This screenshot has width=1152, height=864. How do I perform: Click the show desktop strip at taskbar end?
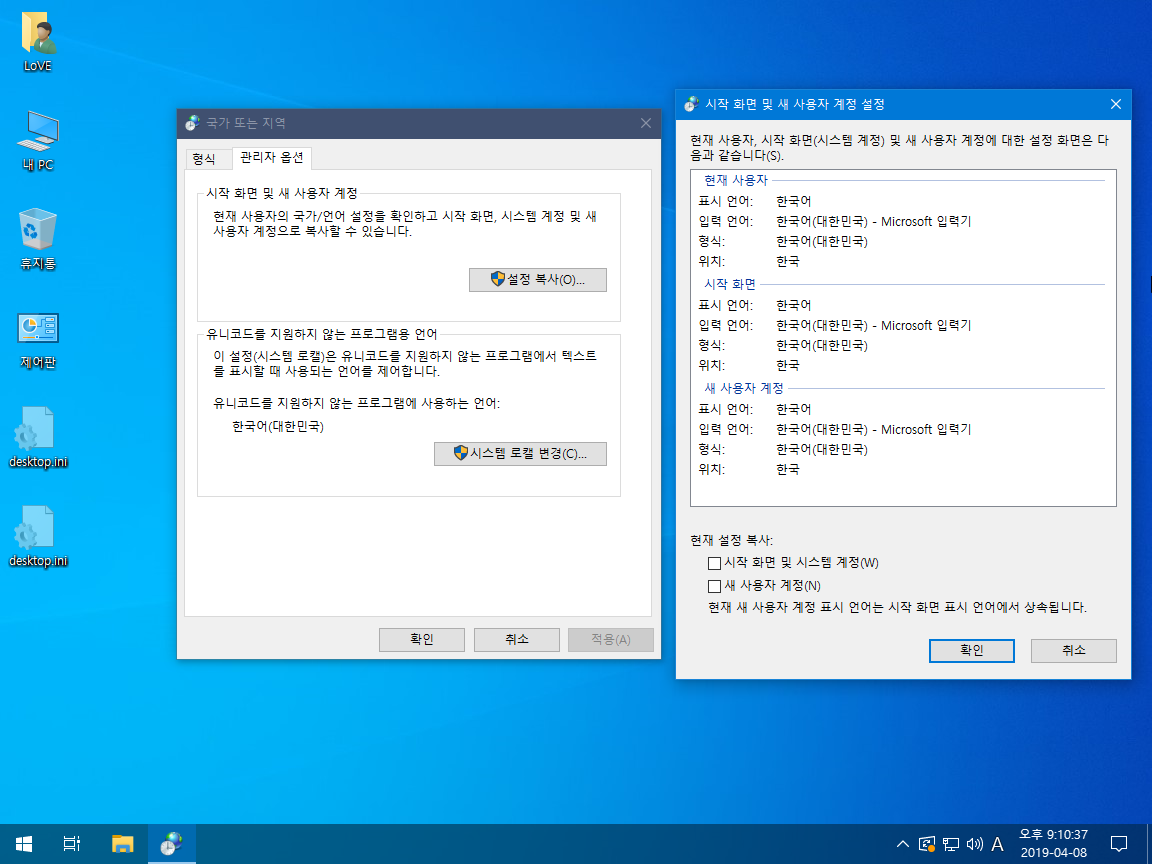pos(1148,843)
